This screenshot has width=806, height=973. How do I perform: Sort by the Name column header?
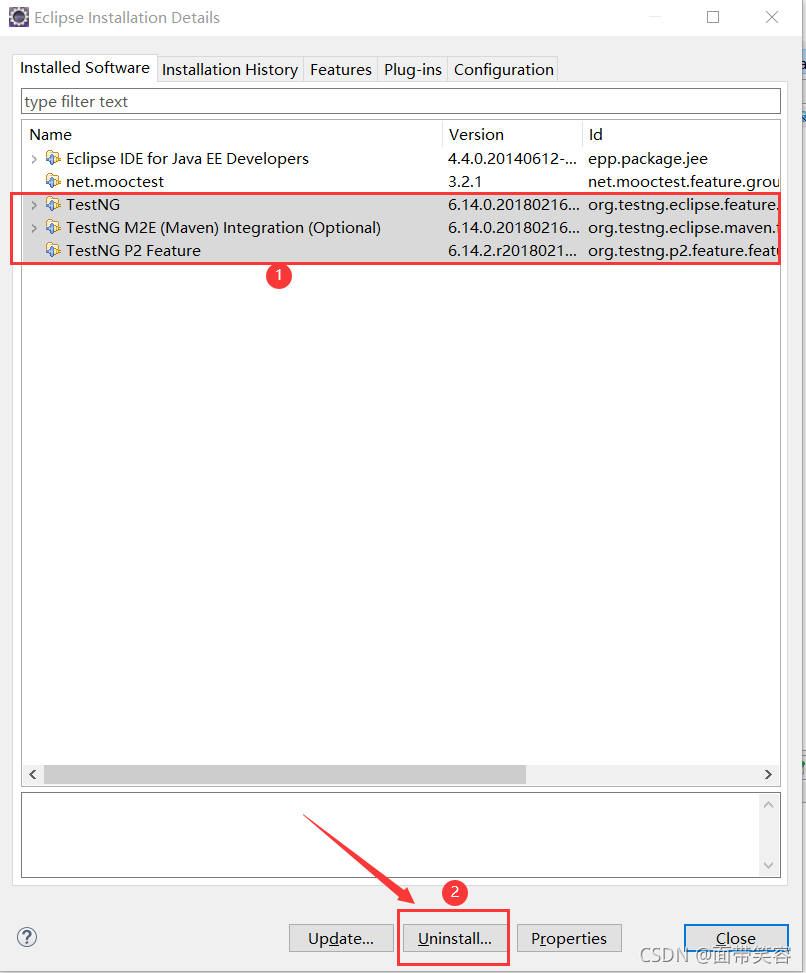tap(233, 135)
